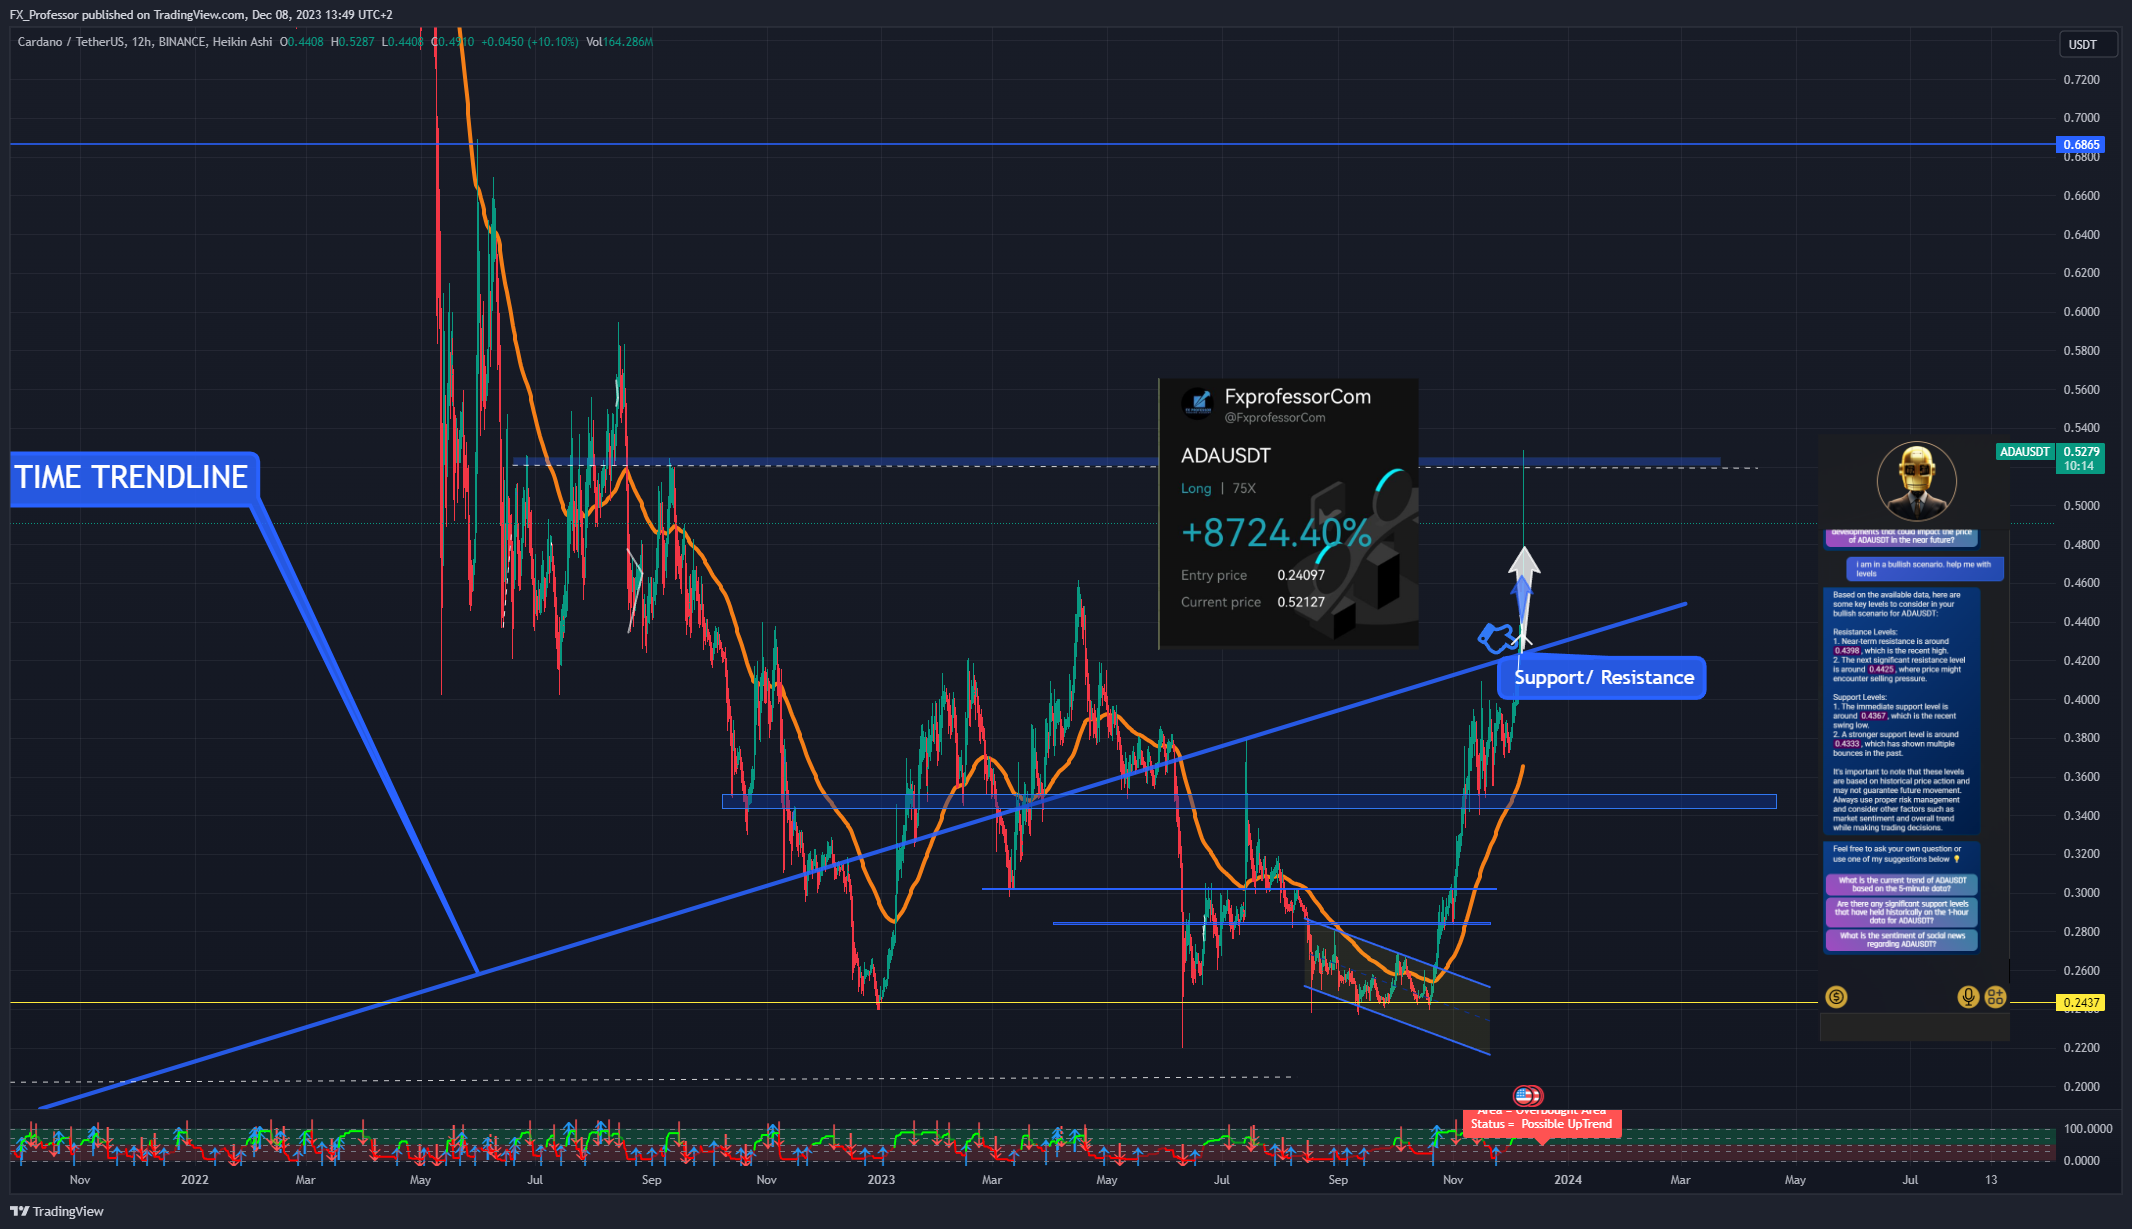Click the 0.7200 price axis label
The image size is (2132, 1229).
2081,79
